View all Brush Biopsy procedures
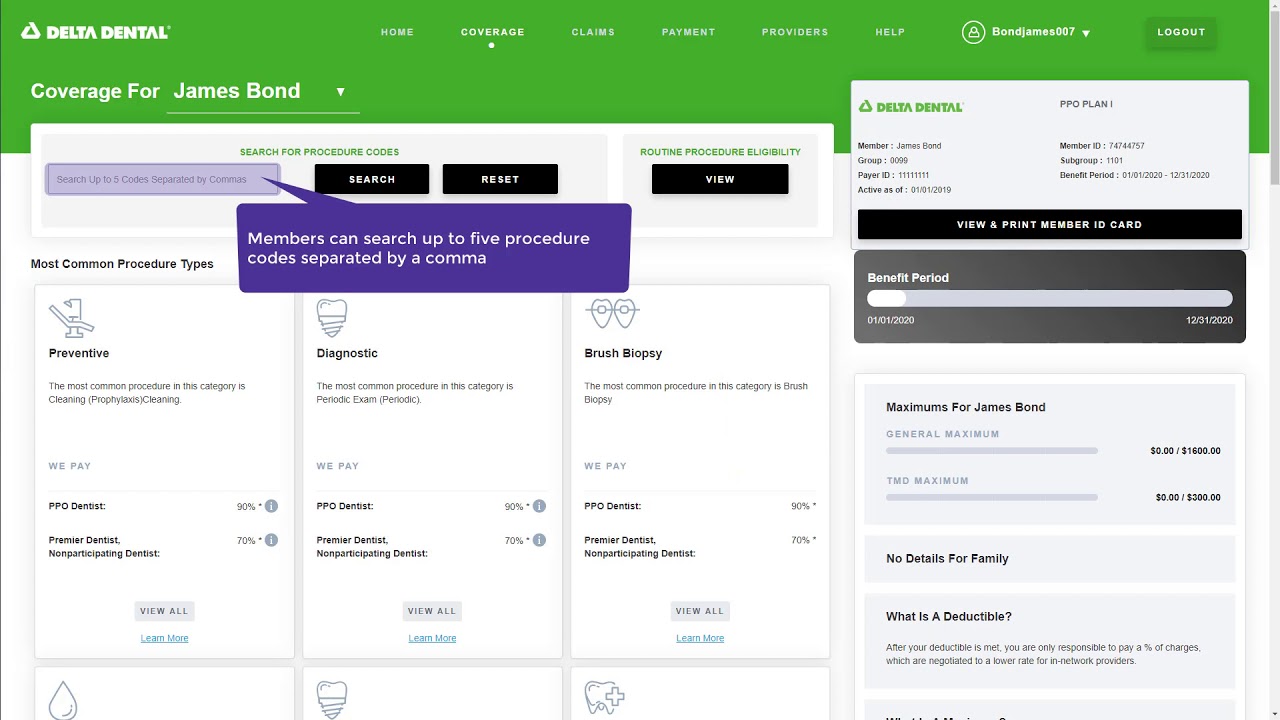The image size is (1280, 720). pos(700,611)
